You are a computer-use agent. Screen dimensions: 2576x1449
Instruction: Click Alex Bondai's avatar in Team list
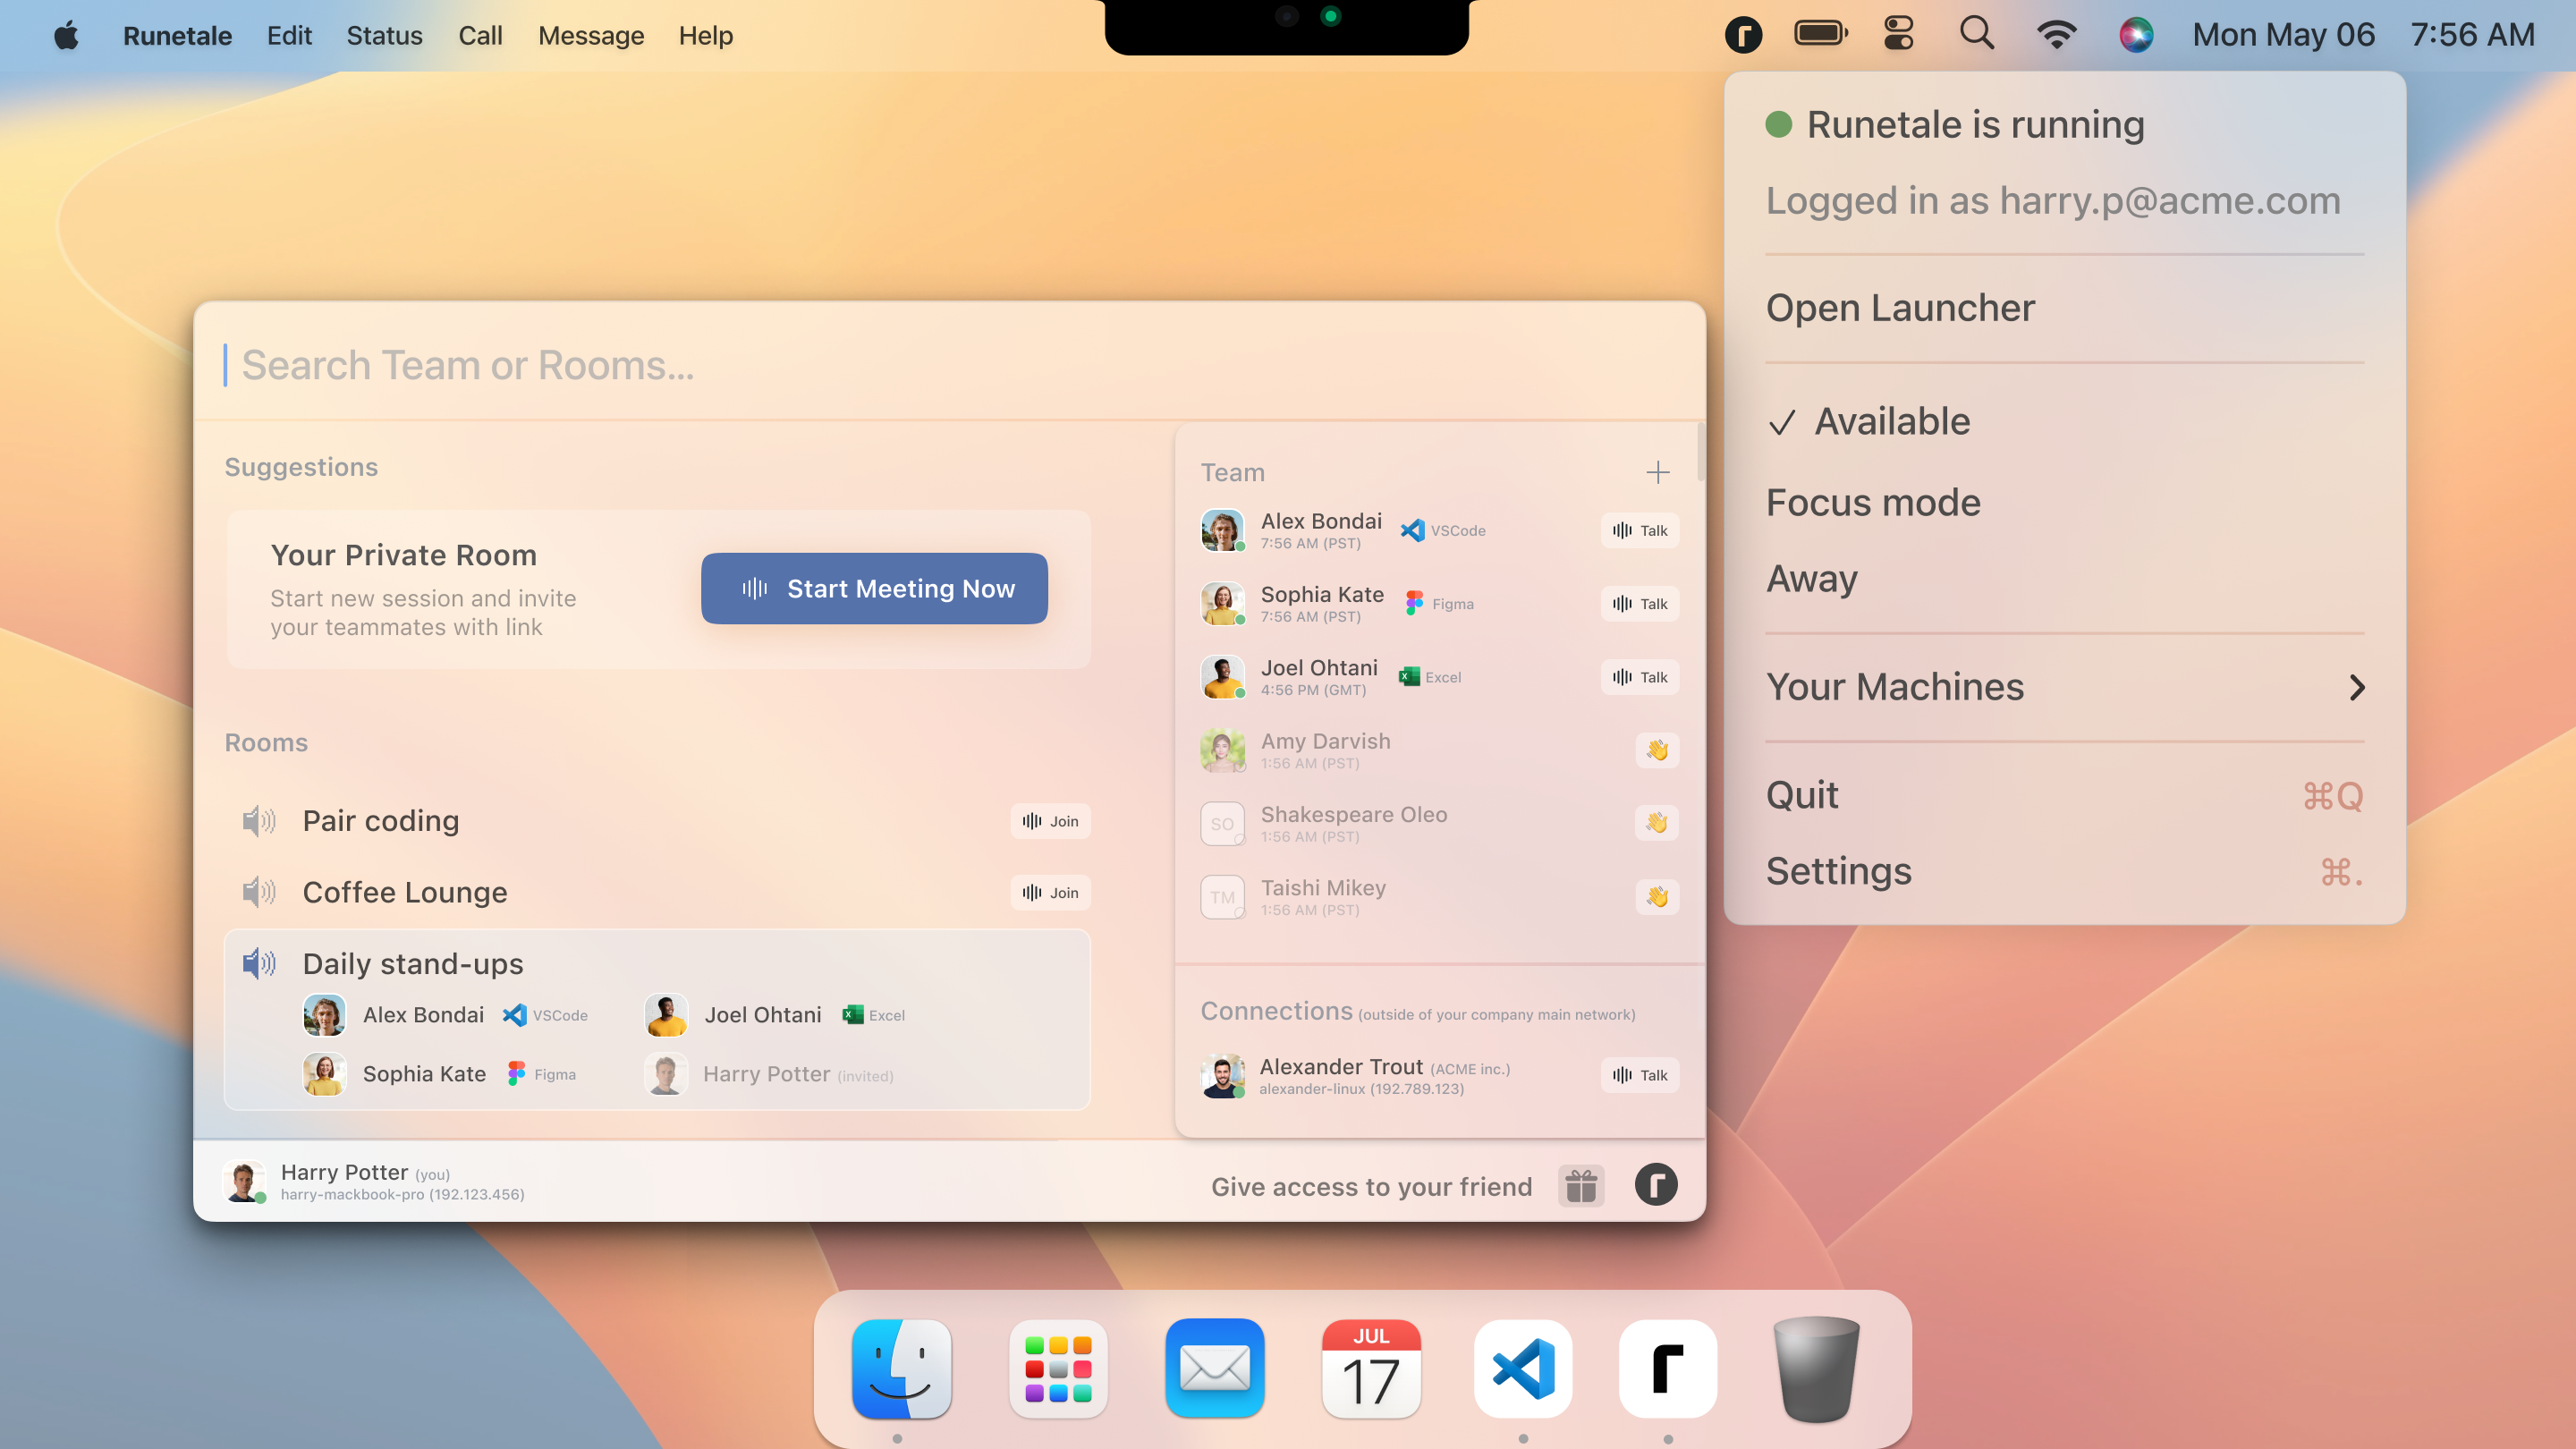tap(1222, 530)
